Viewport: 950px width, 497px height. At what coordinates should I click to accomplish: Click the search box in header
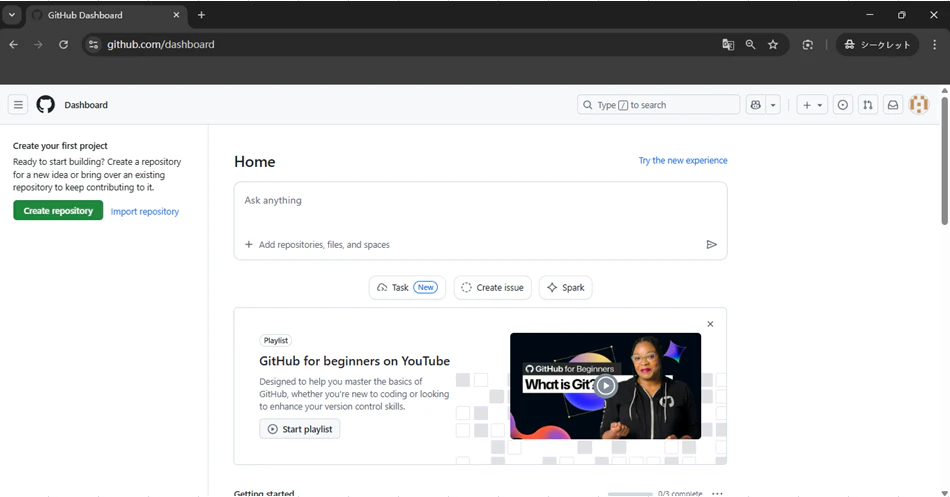[x=659, y=105]
